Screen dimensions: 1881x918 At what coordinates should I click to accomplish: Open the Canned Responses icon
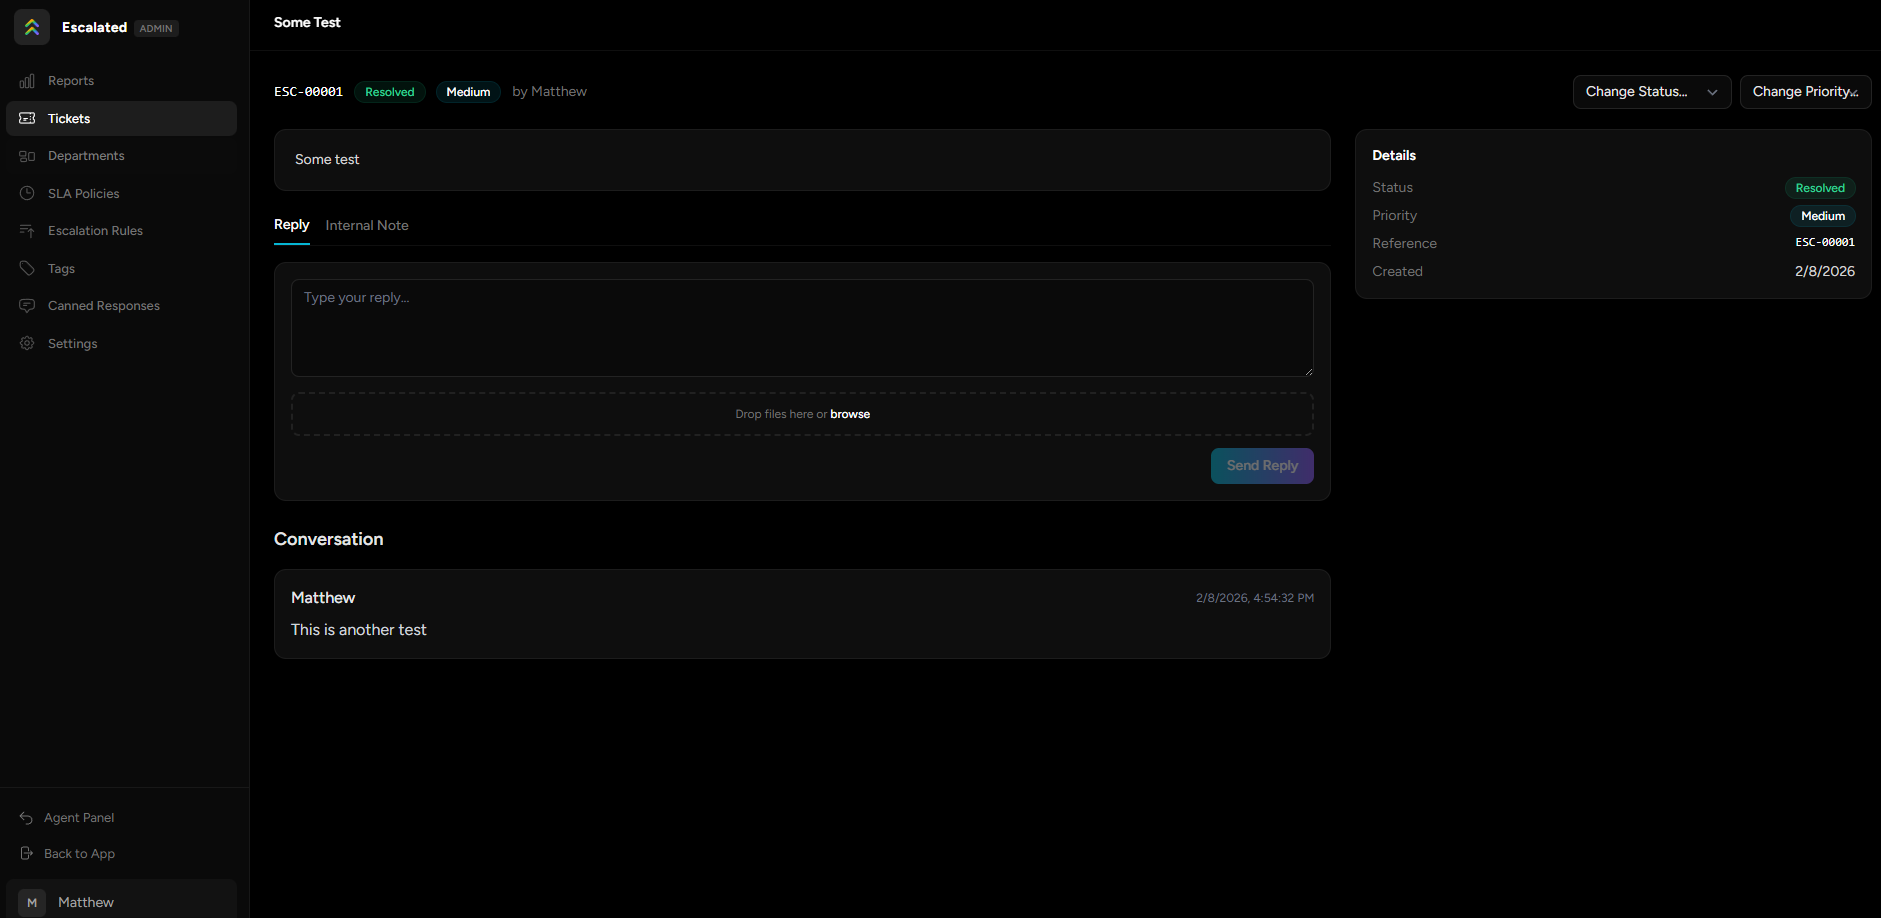pos(27,305)
